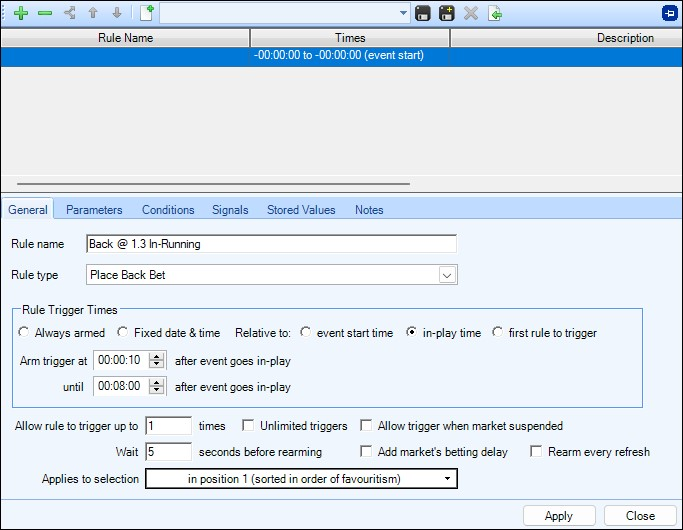683x530 pixels.
Task: Expand the Rule type dropdown
Action: (447, 275)
